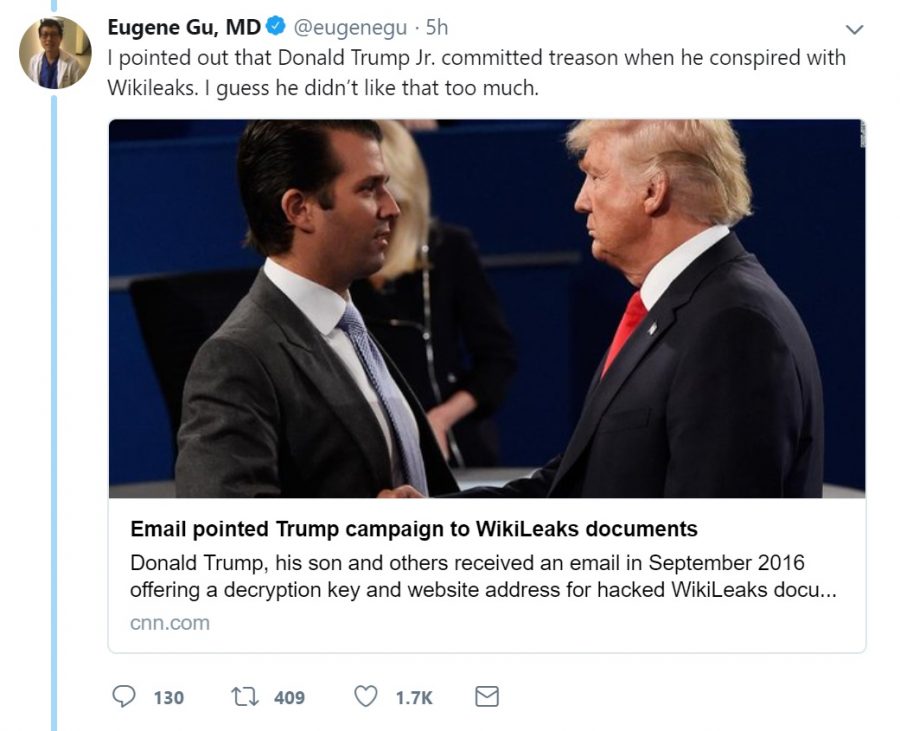900x731 pixels.
Task: Retweet this tweet via the retweet icon
Action: 245,697
